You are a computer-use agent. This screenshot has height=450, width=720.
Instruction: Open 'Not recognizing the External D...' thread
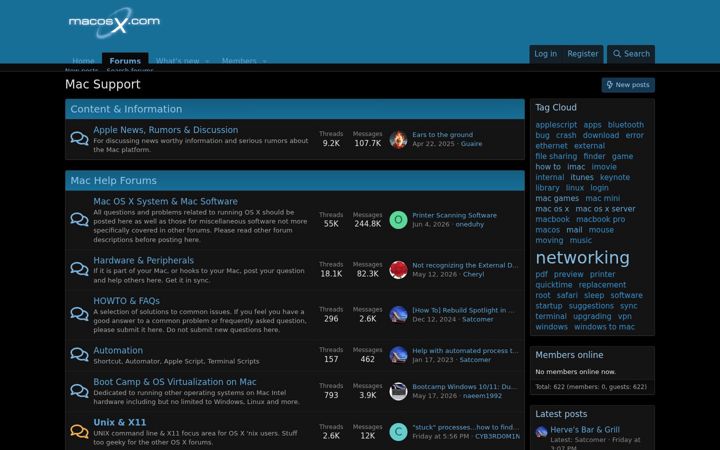pos(465,265)
